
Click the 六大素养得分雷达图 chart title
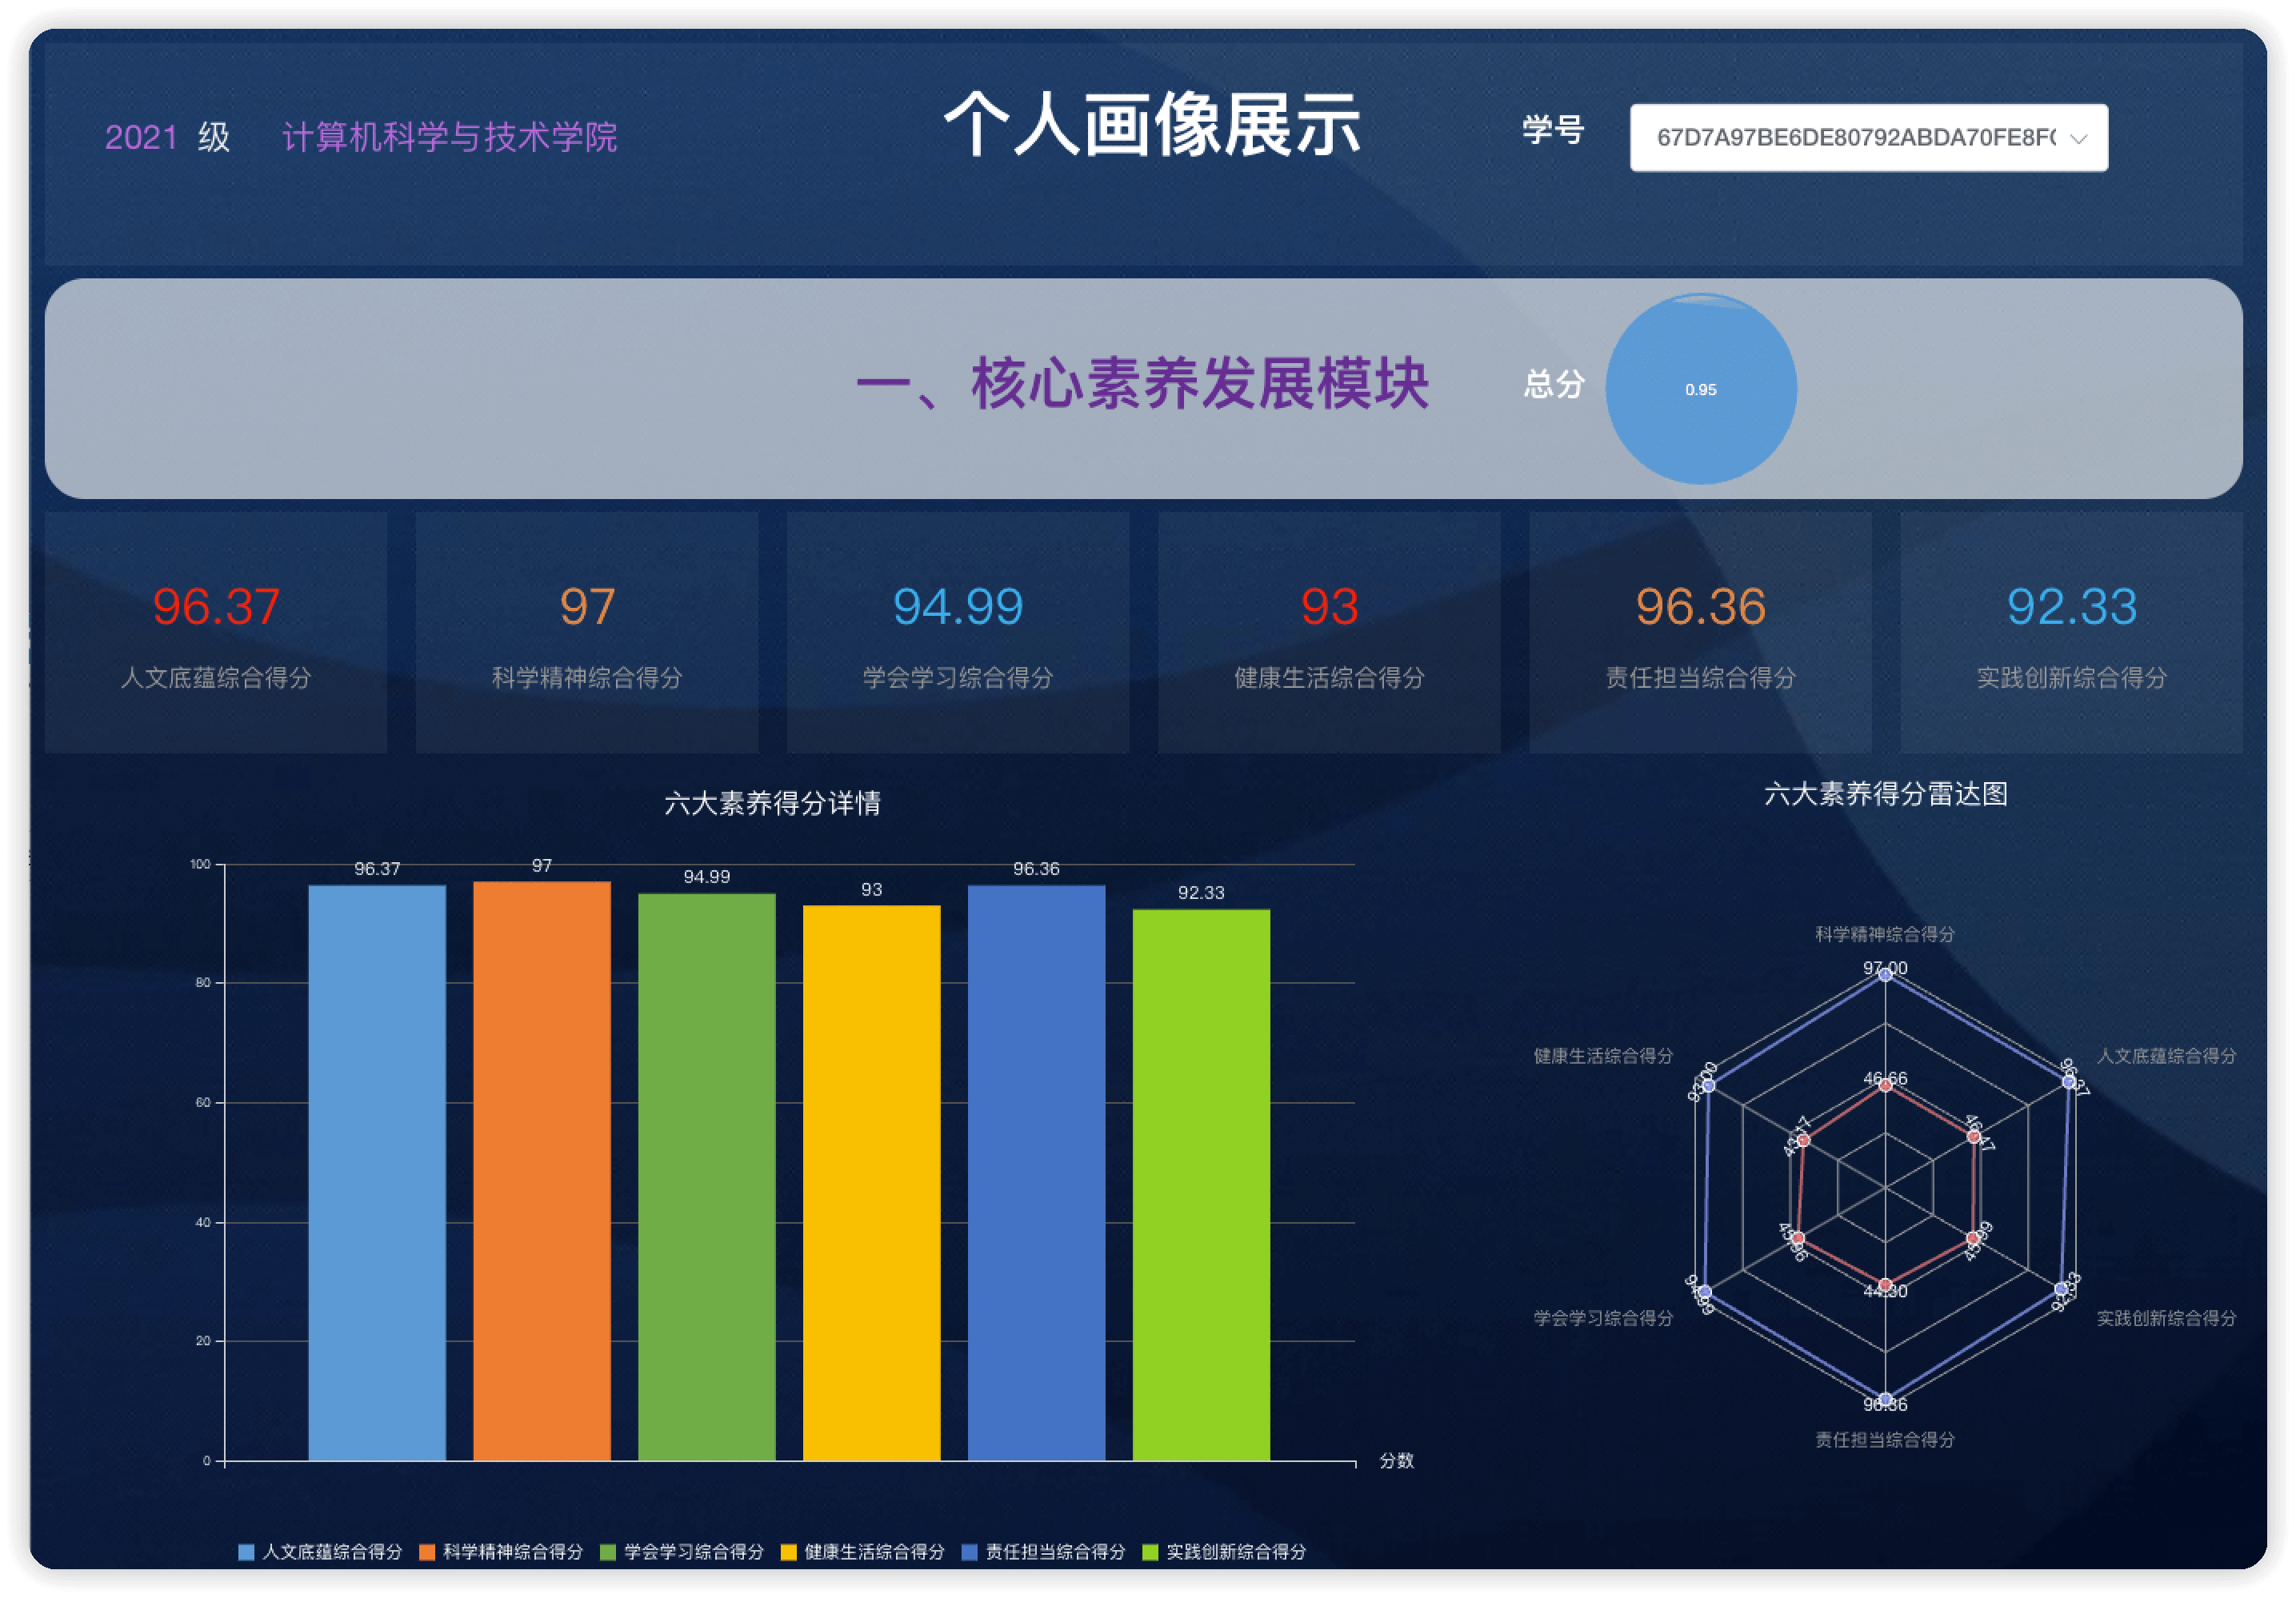click(1886, 794)
